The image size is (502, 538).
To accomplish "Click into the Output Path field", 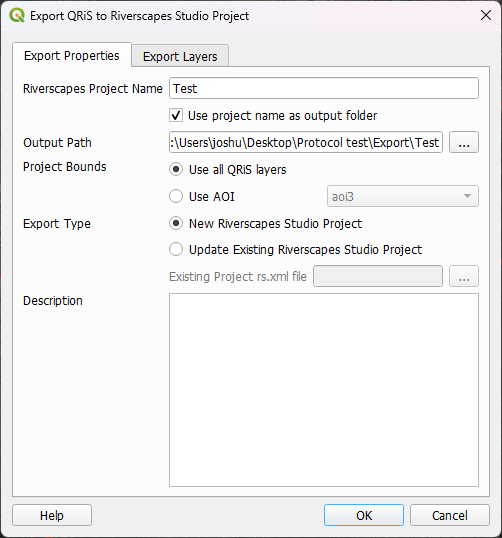I will (x=306, y=142).
